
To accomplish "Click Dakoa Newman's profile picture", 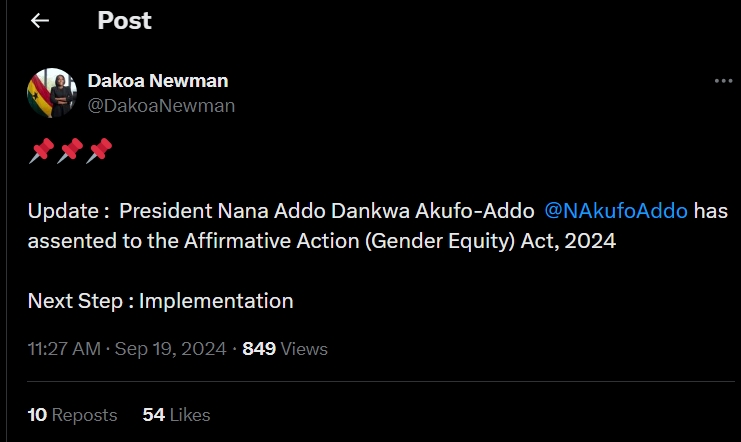I will 51,93.
